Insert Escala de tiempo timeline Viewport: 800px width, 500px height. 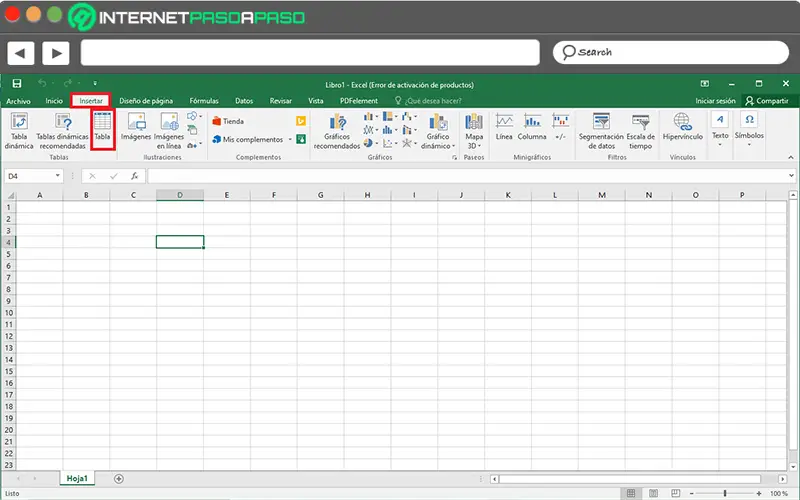pos(640,131)
